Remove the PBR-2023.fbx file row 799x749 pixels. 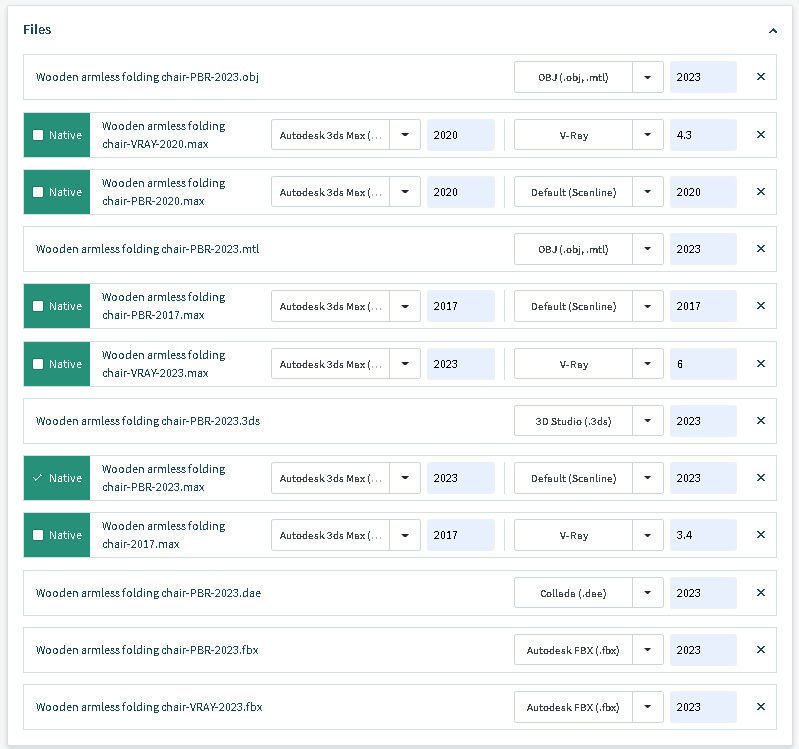(760, 650)
